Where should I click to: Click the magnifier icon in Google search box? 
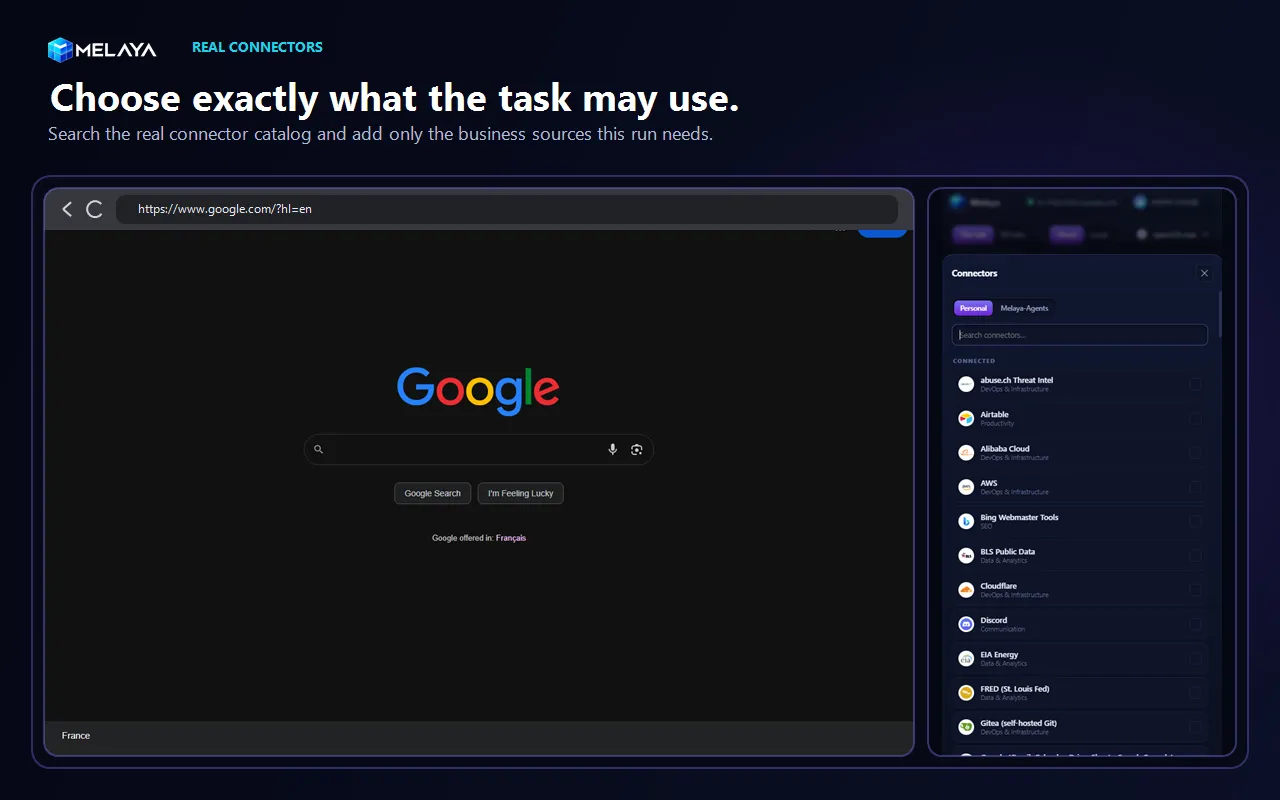coord(319,450)
